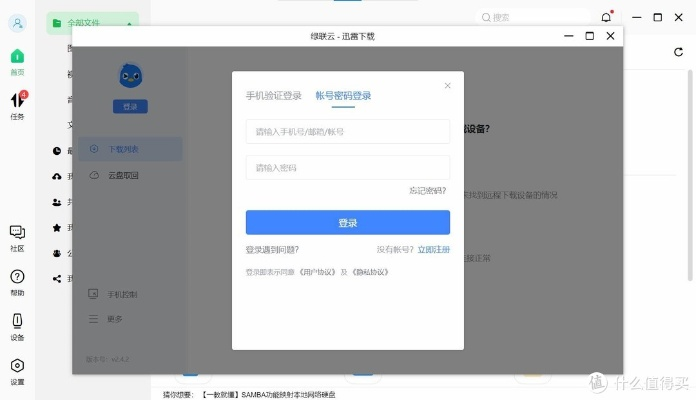Viewport: 696px width, 400px height.
Task: Minimize the 迅雷下载 window
Action: (569, 36)
